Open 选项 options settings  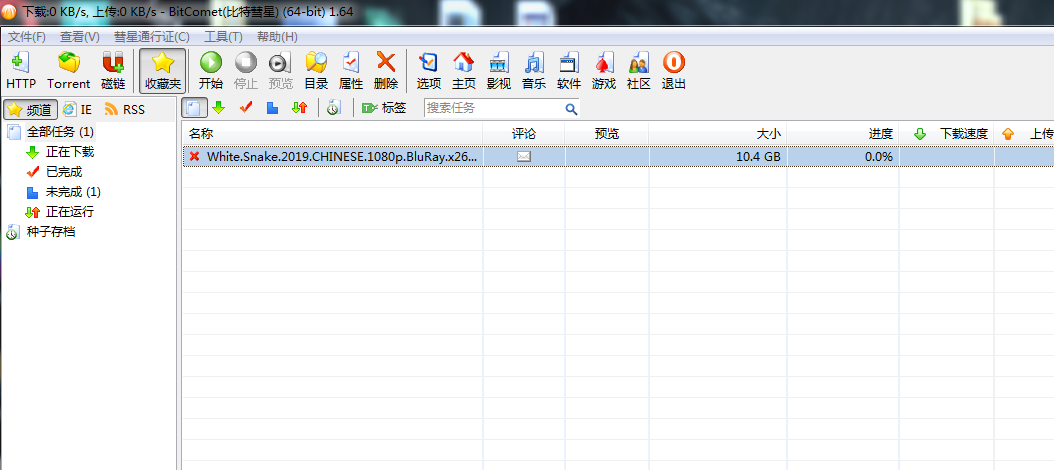coord(428,71)
